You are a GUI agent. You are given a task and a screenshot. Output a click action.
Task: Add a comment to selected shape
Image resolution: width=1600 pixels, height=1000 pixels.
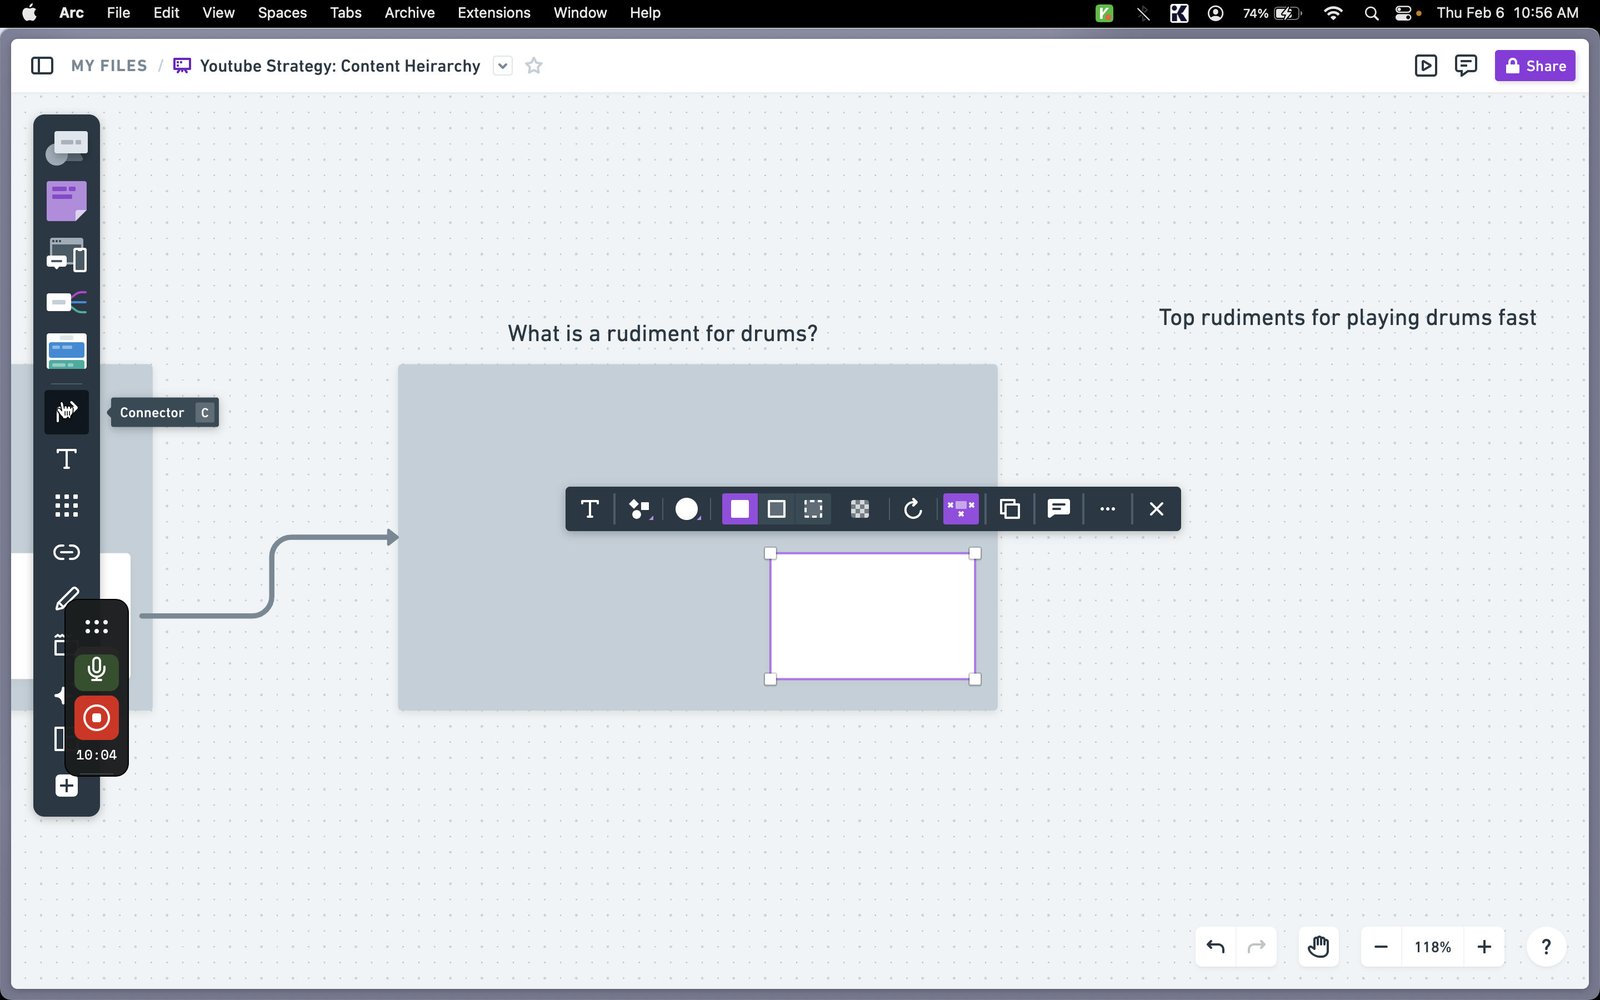(1059, 509)
